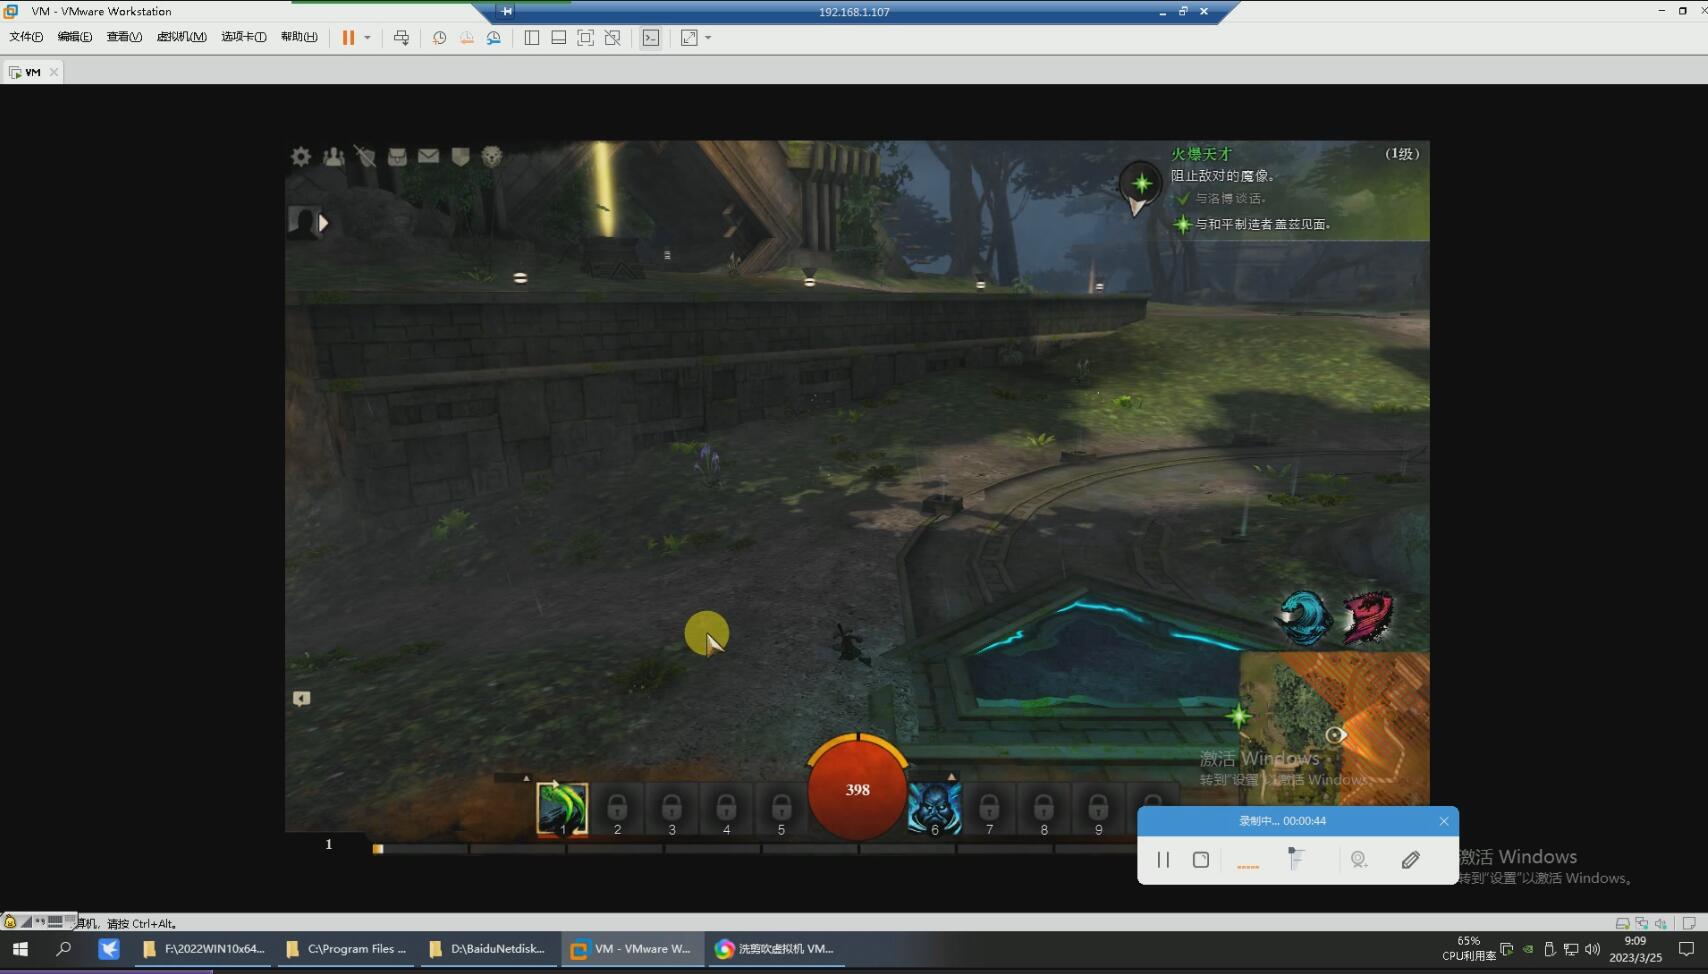Expand the skill 6 selection arrow

pos(951,776)
